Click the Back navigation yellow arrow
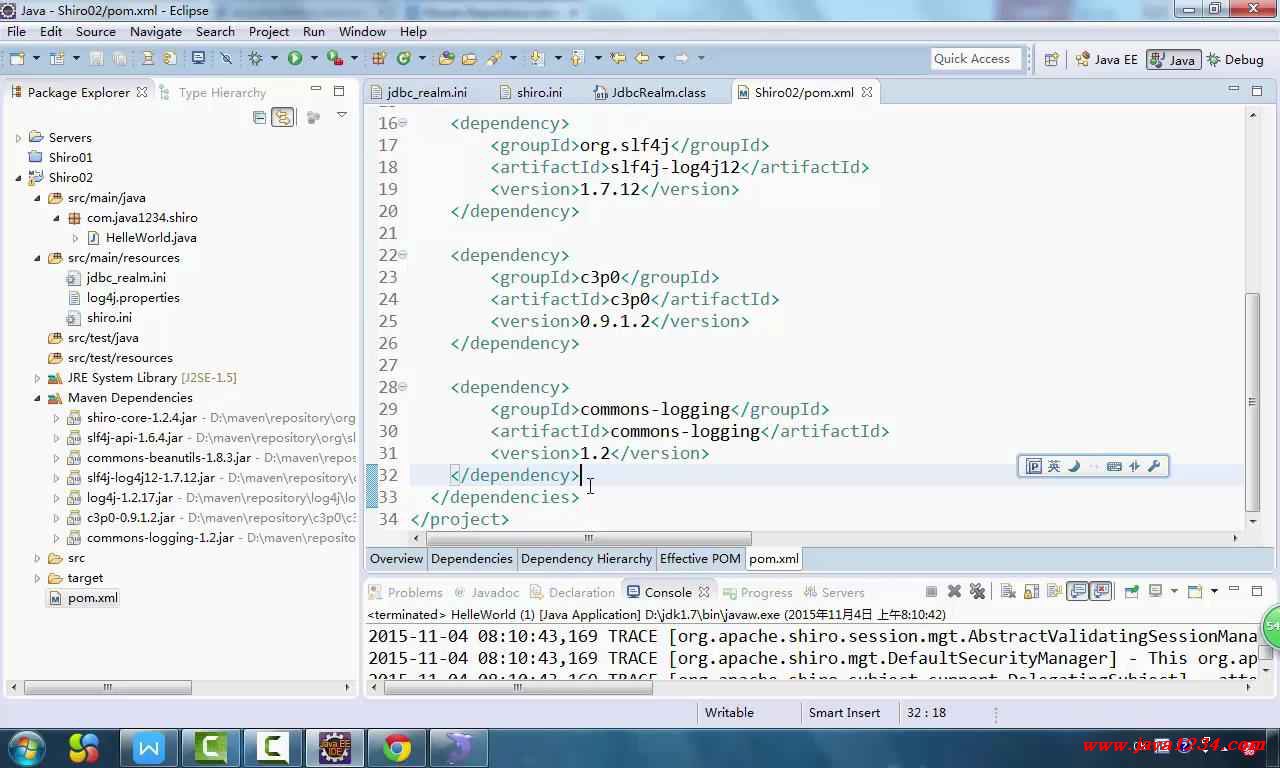 pos(641,59)
